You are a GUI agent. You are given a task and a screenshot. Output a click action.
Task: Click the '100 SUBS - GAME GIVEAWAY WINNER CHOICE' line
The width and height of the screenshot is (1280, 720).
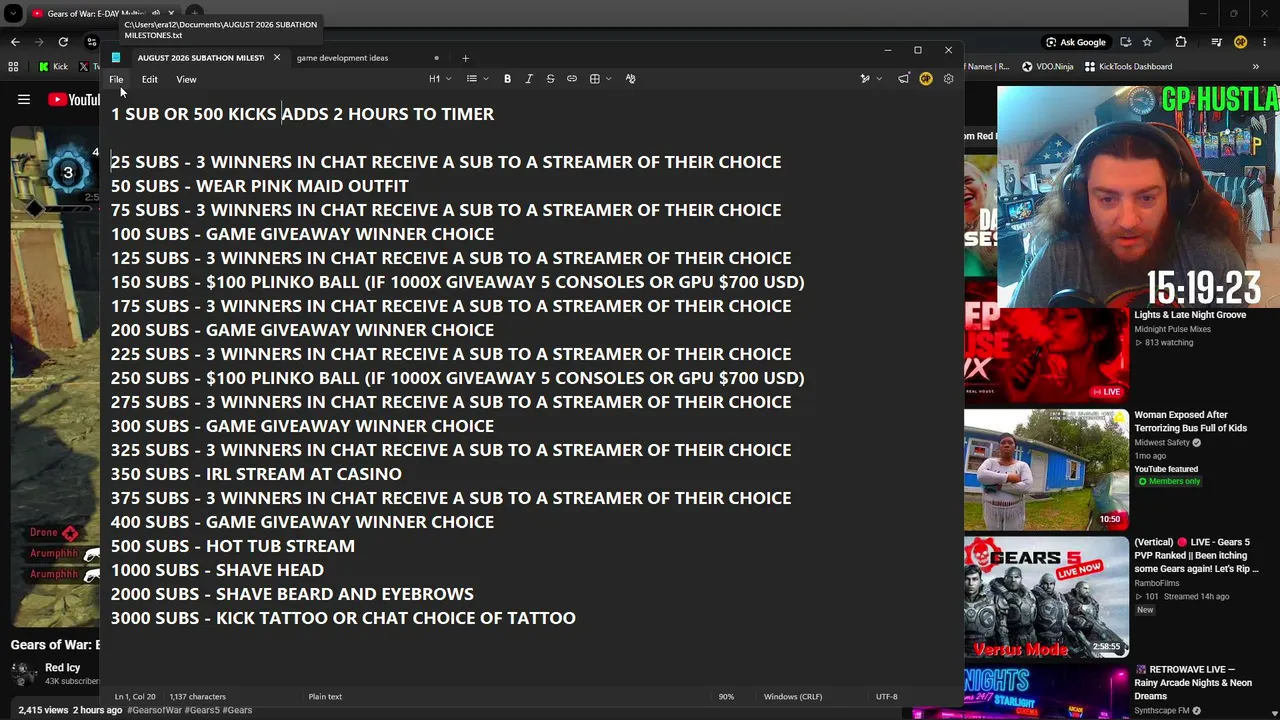pos(302,234)
